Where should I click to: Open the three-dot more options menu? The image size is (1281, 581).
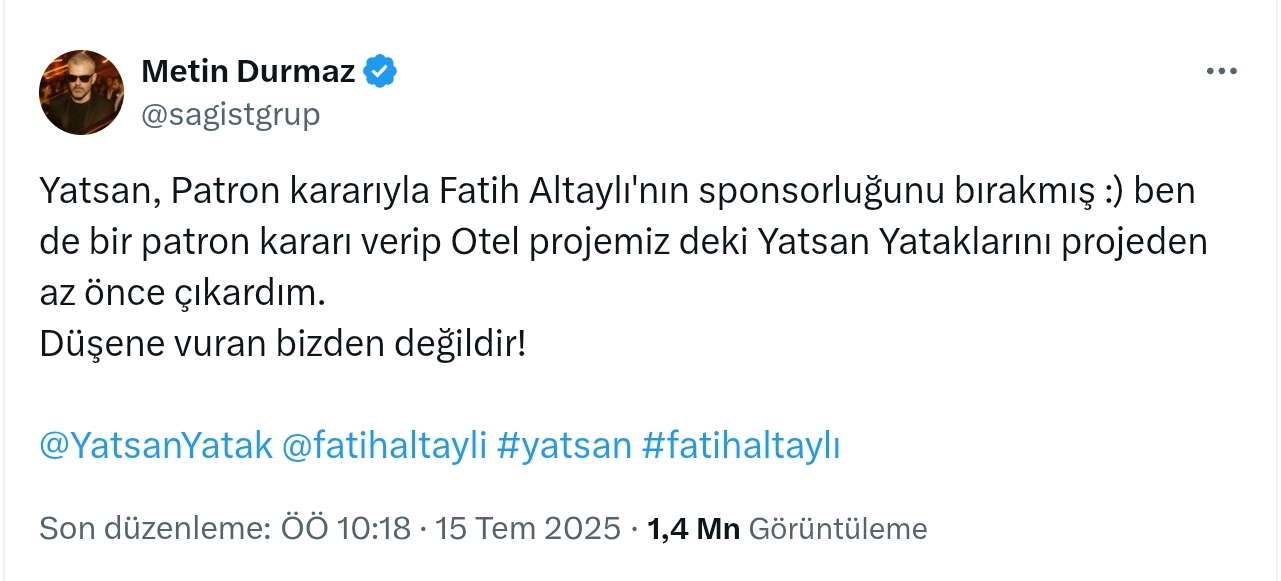click(x=1222, y=72)
